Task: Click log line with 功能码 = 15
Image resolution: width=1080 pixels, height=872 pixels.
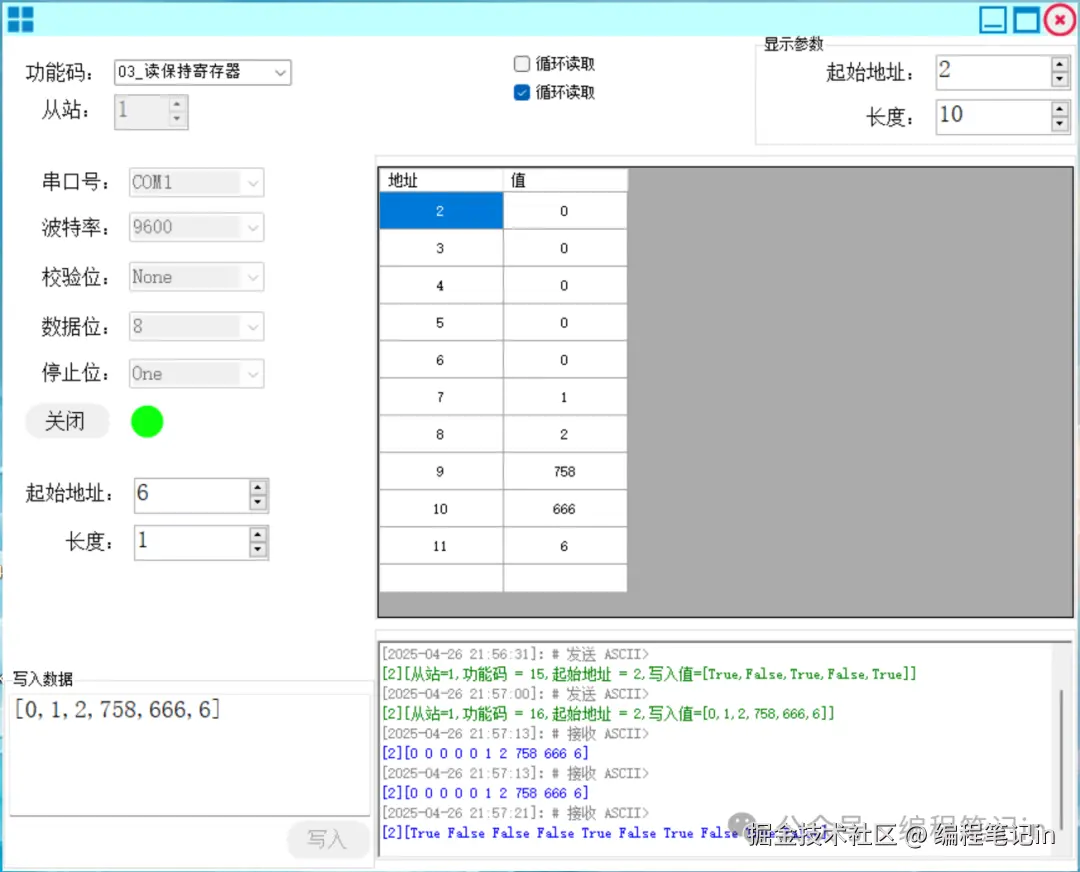Action: pos(649,674)
